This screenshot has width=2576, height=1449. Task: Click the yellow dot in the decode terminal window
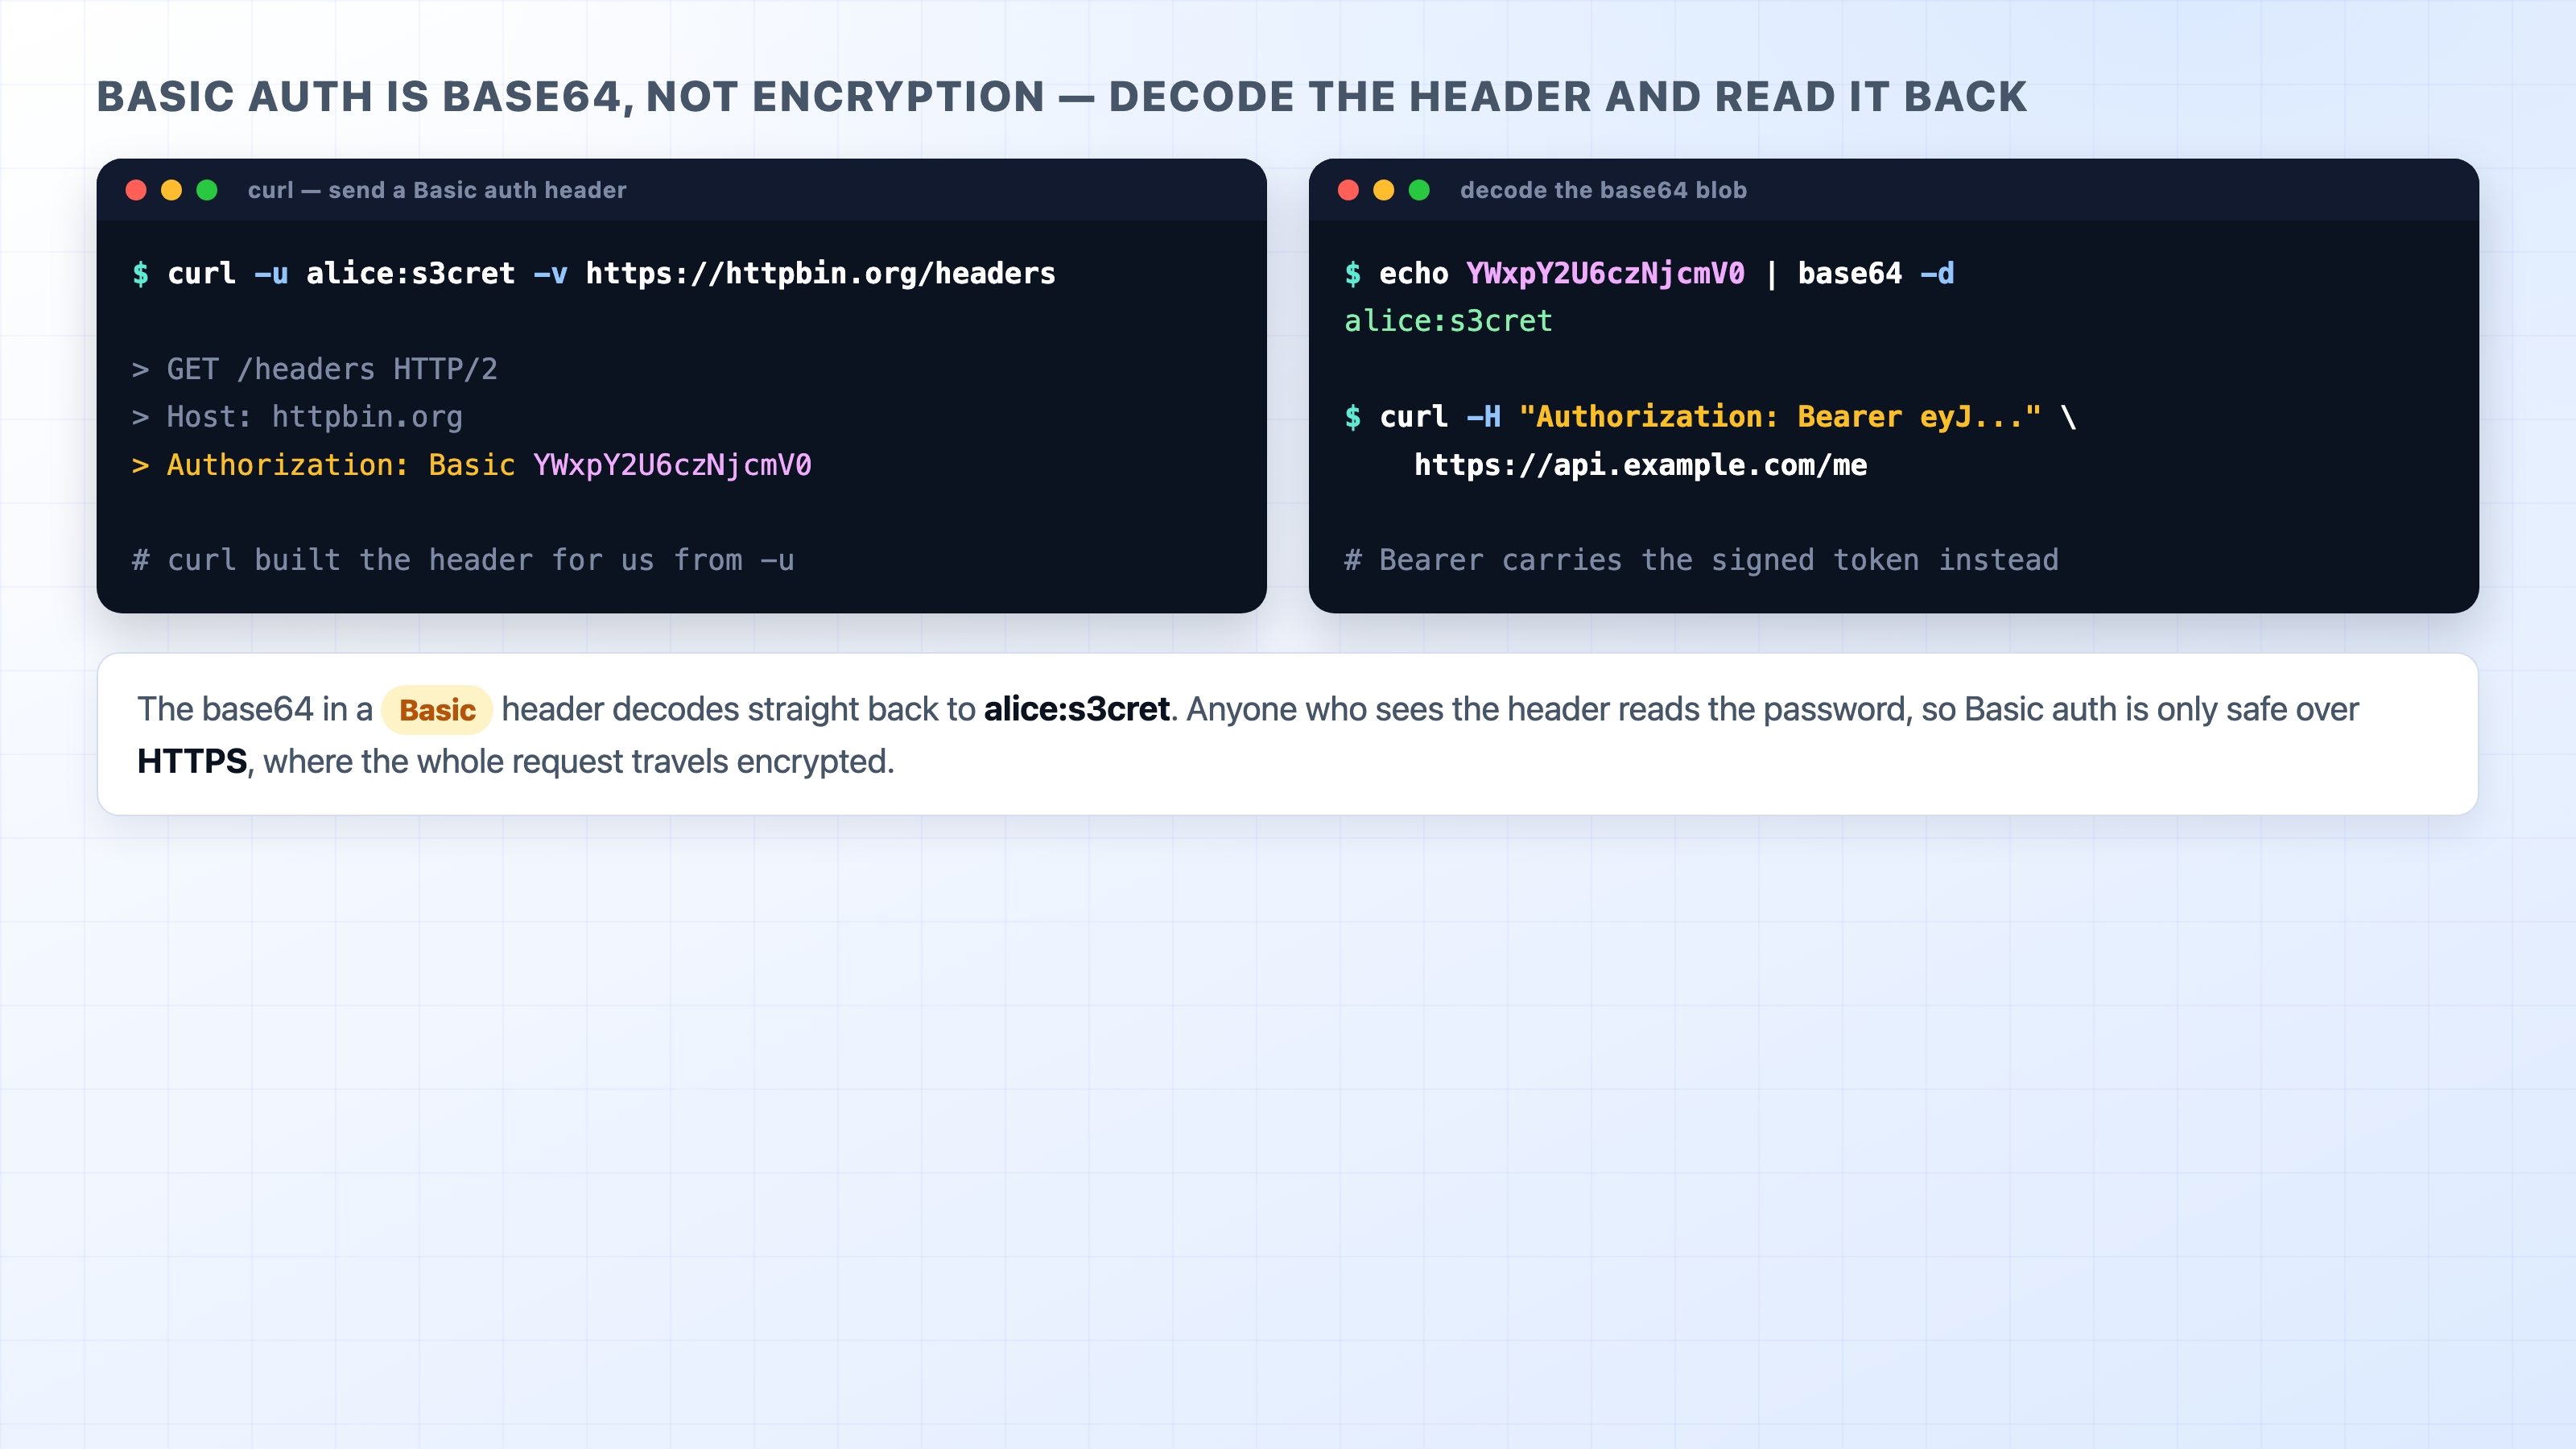(1384, 190)
